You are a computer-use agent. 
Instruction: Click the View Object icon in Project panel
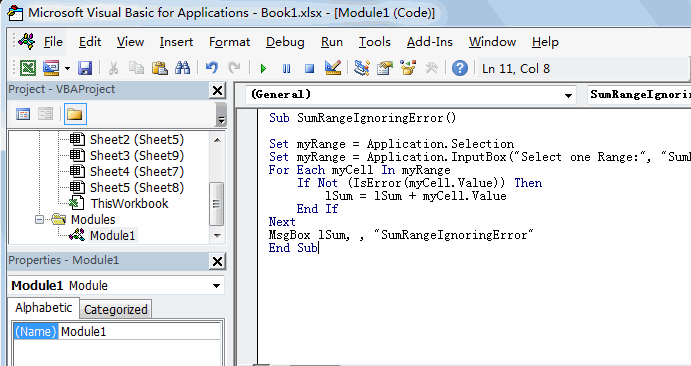click(x=45, y=115)
